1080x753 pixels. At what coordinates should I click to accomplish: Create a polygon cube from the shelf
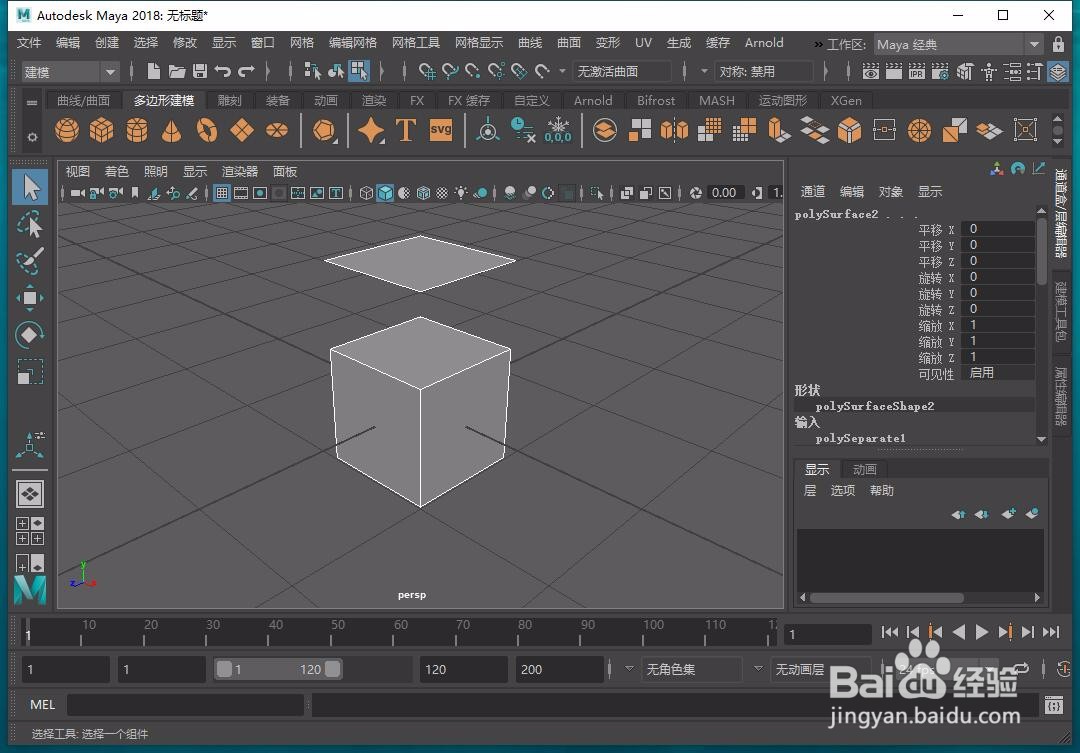point(102,130)
